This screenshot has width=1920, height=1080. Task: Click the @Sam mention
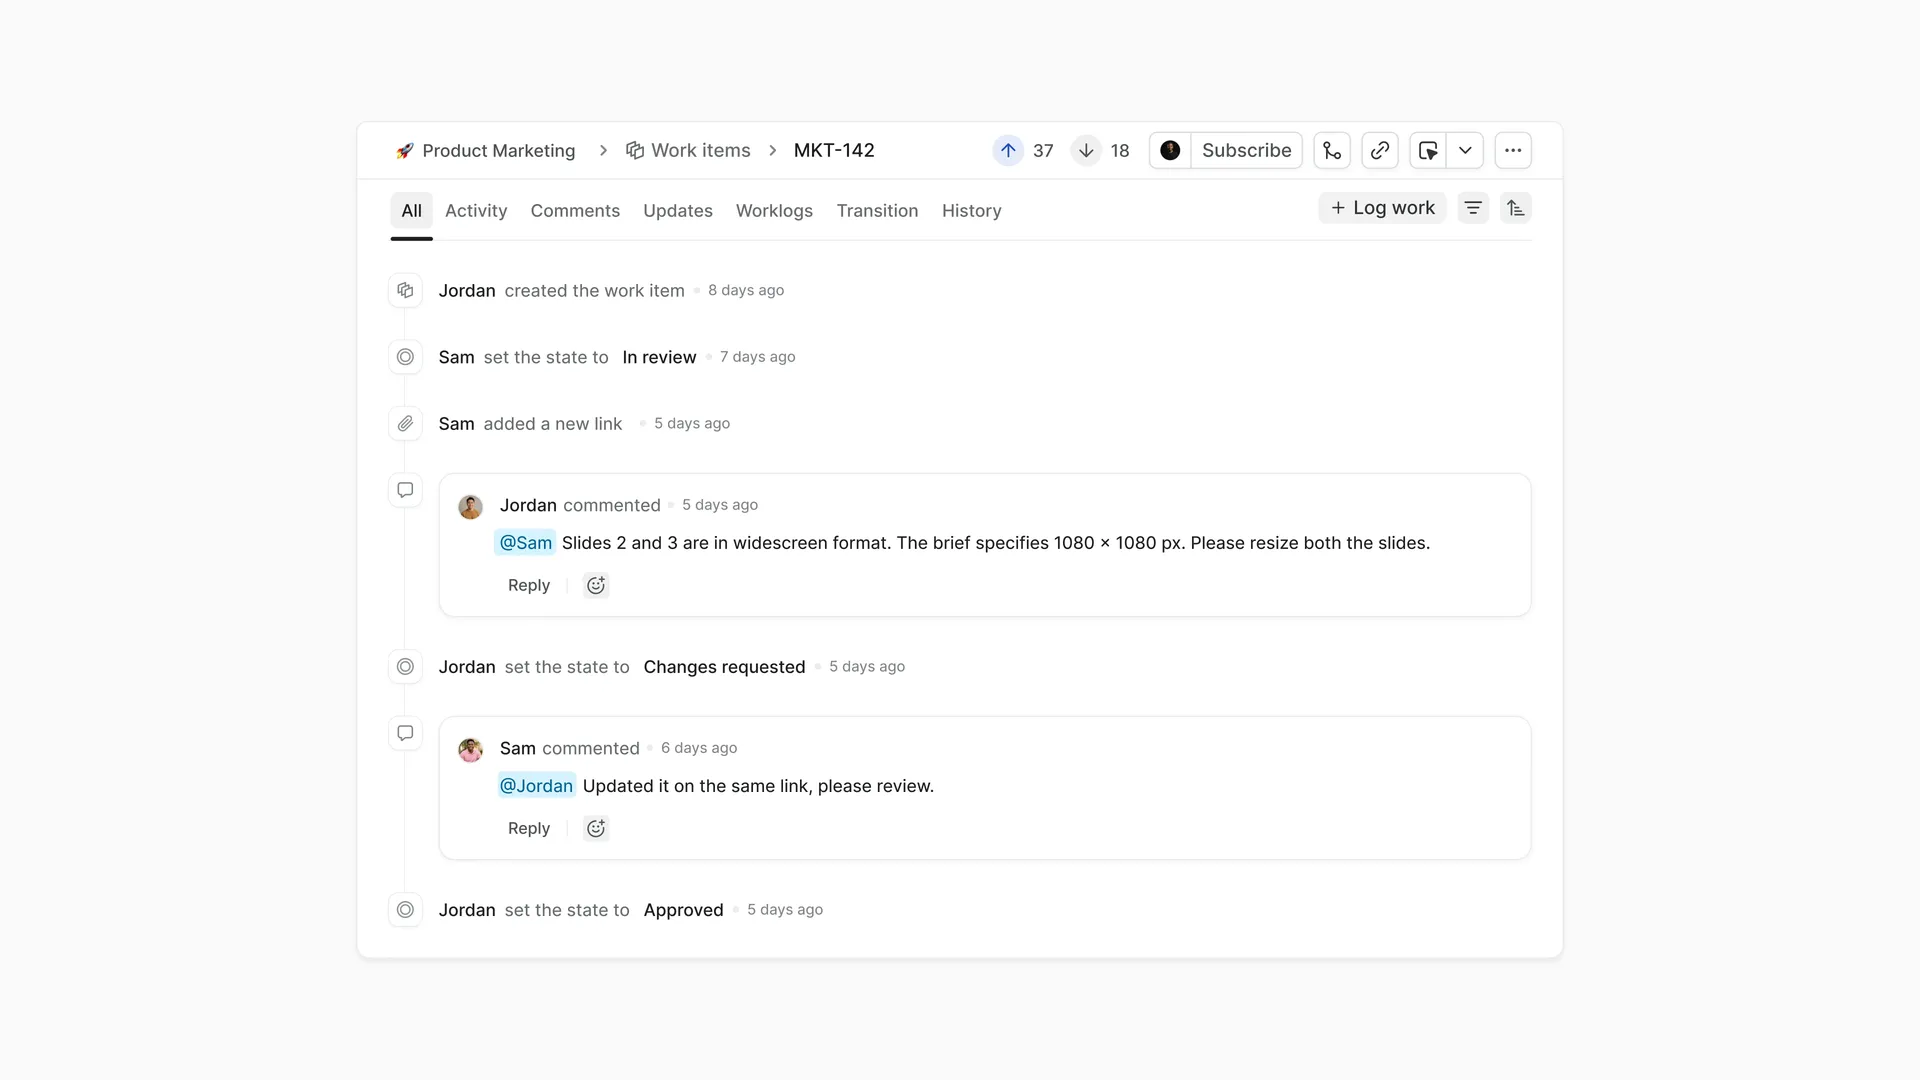pos(525,543)
